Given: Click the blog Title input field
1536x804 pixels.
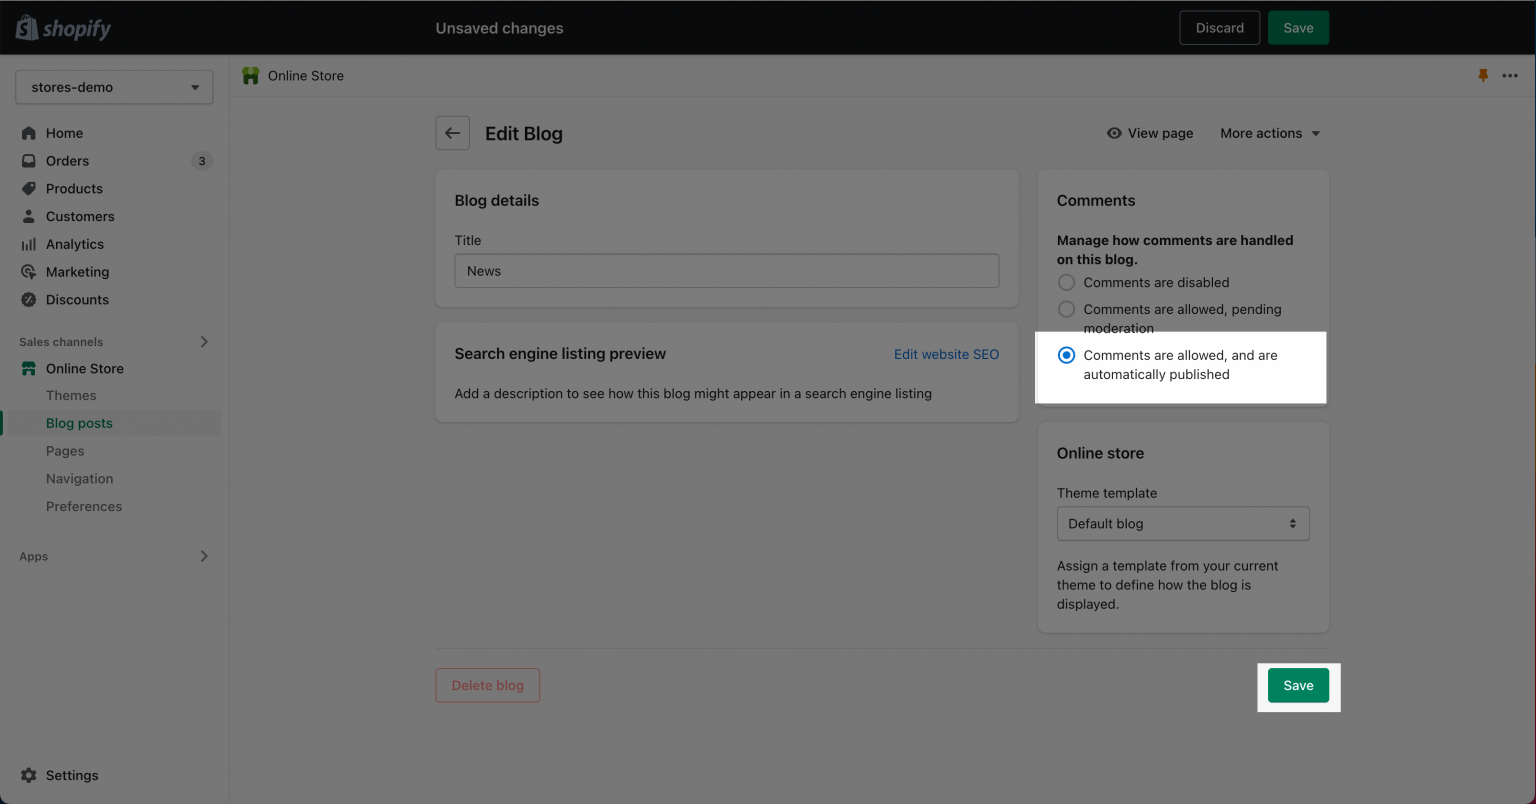Looking at the screenshot, I should click(727, 271).
